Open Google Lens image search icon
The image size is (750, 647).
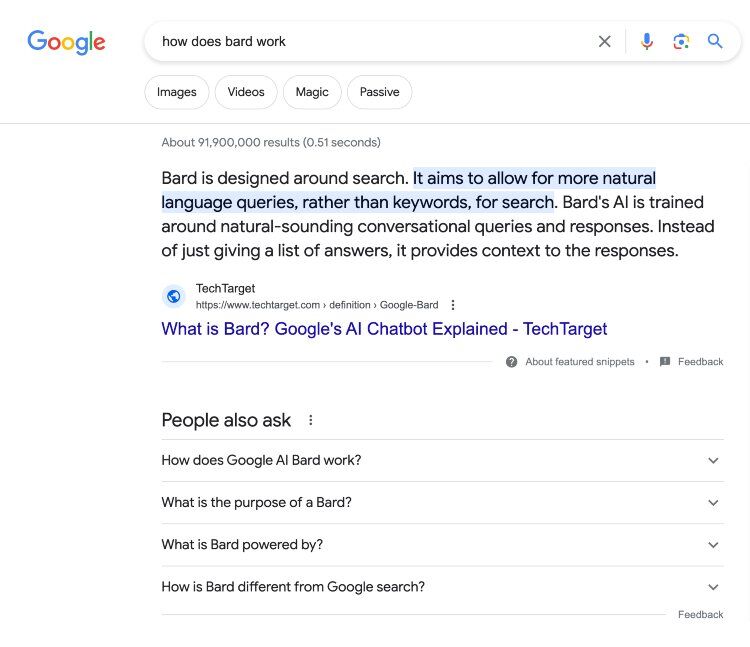click(681, 42)
